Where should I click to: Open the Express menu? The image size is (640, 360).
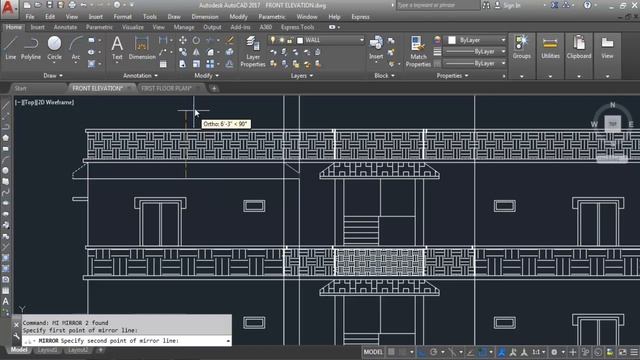(x=360, y=17)
